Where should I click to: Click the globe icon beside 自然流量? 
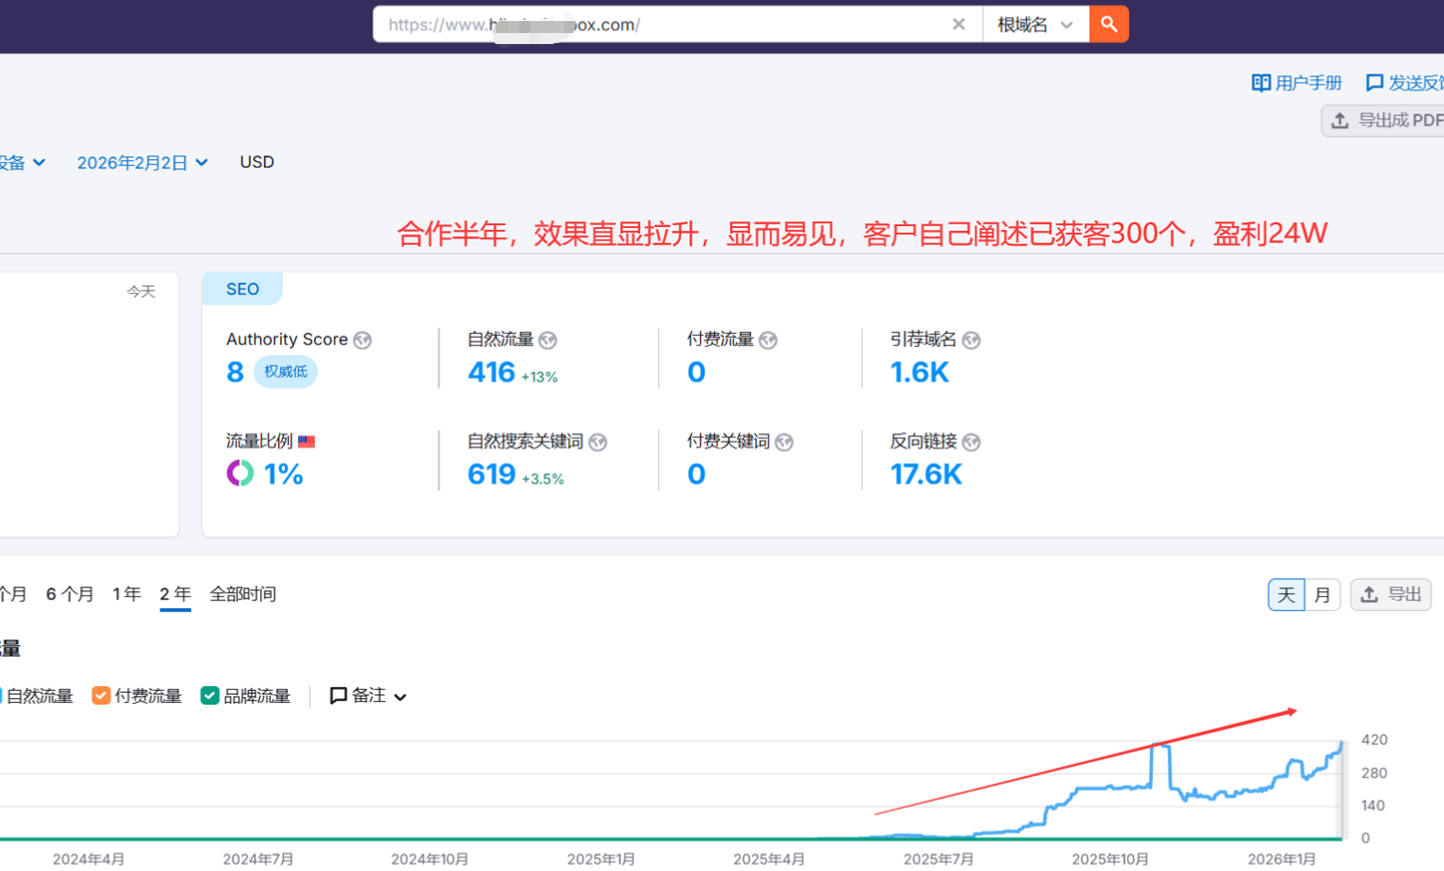(x=547, y=340)
